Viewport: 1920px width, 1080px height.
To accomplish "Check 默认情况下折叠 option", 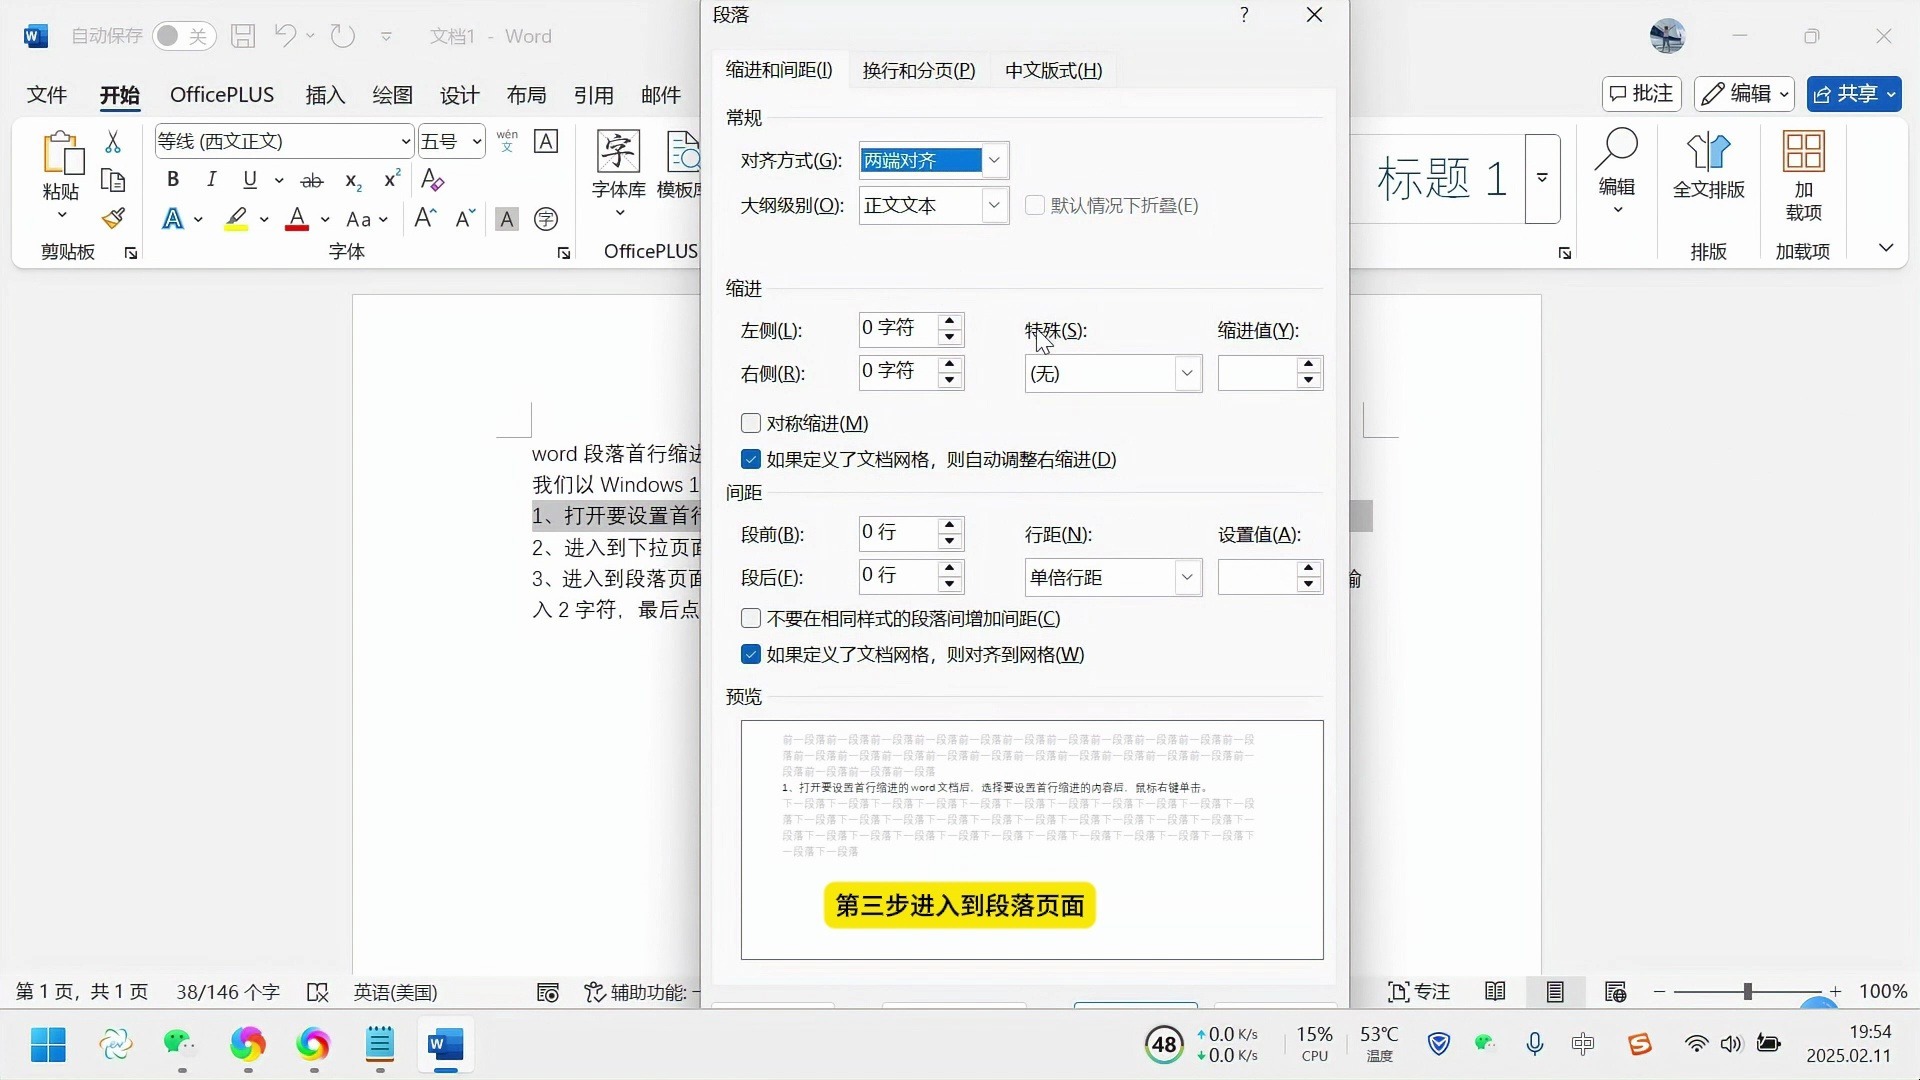I will pyautogui.click(x=1036, y=205).
